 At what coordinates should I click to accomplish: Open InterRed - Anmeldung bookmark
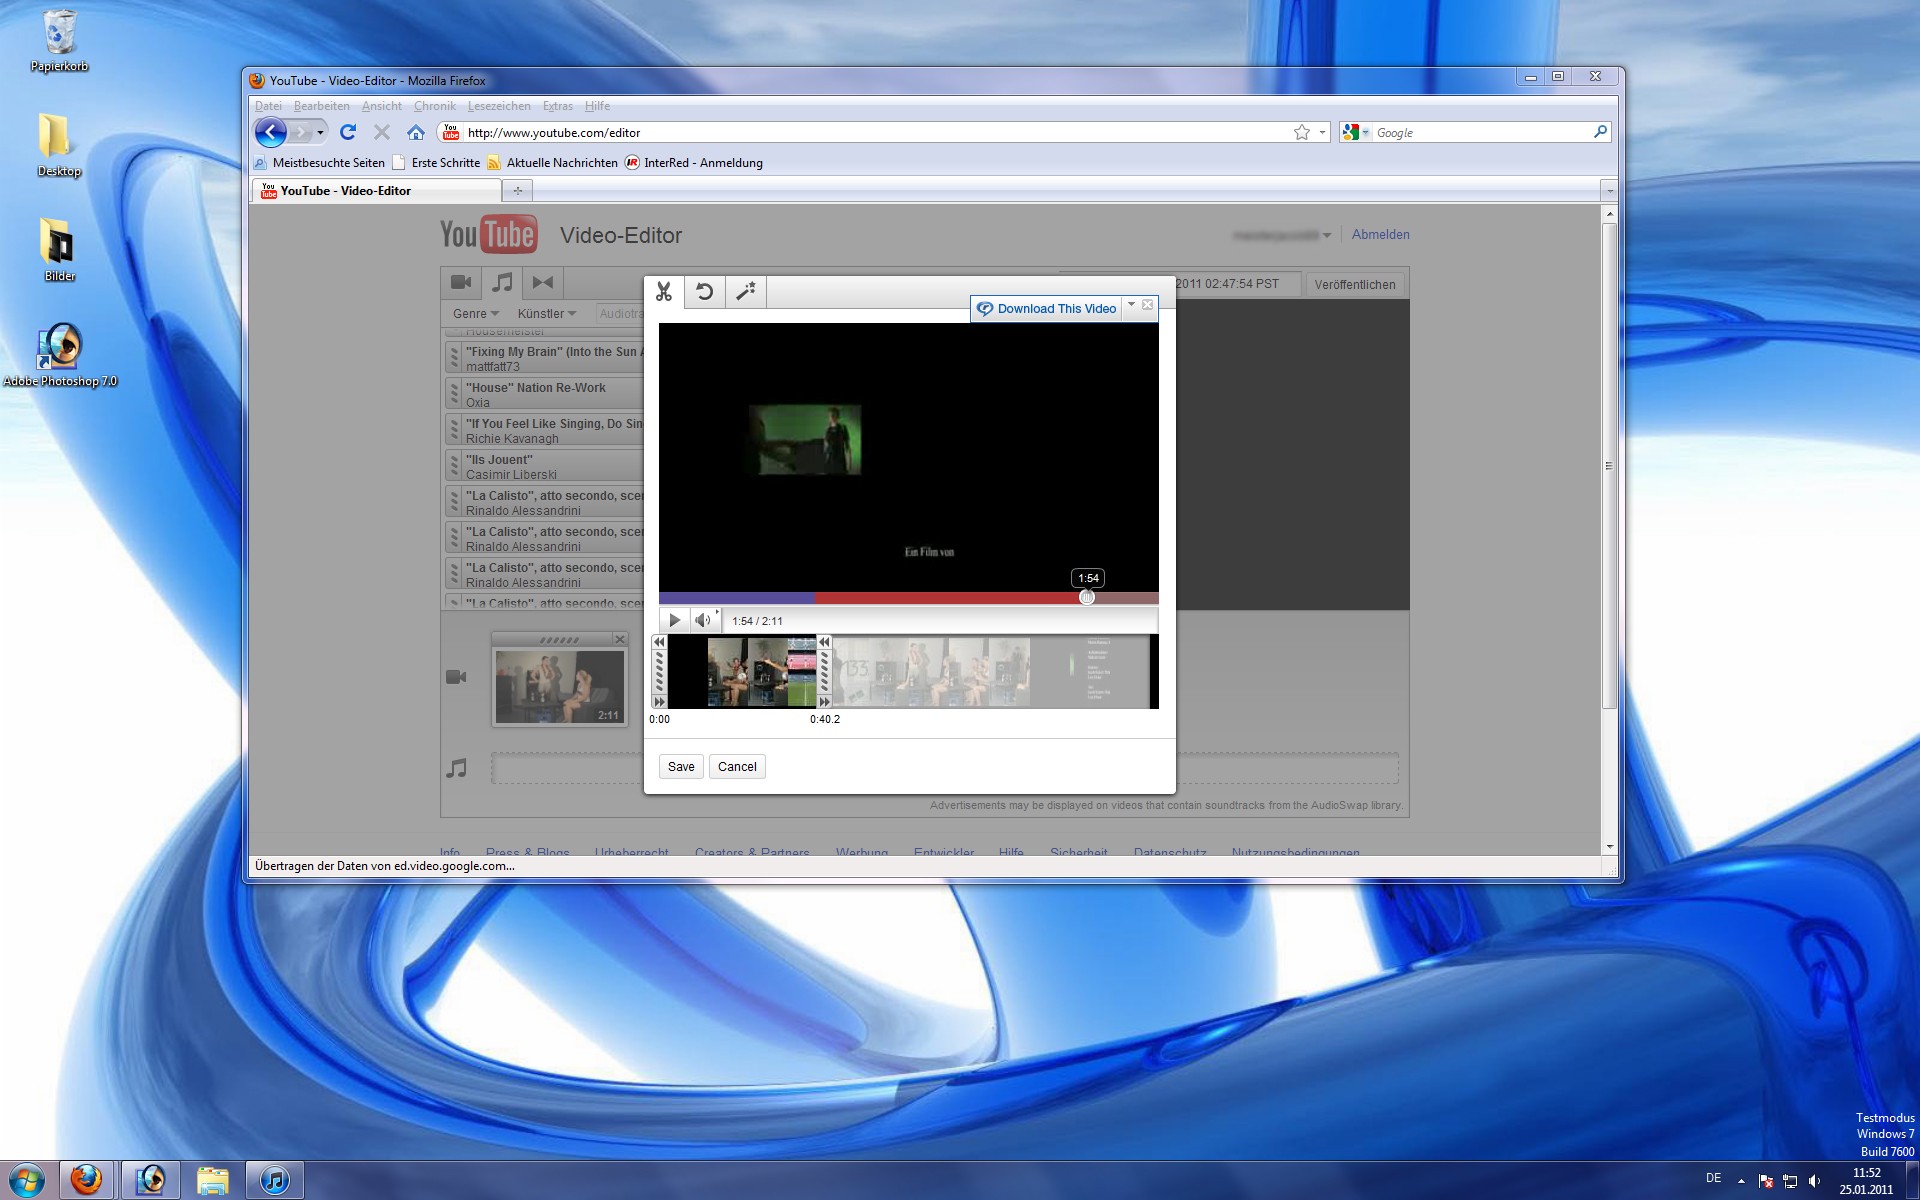coord(694,163)
